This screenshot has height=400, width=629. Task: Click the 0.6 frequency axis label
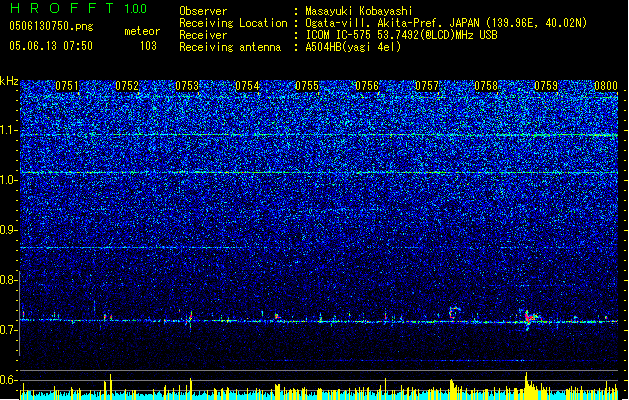pos(8,380)
